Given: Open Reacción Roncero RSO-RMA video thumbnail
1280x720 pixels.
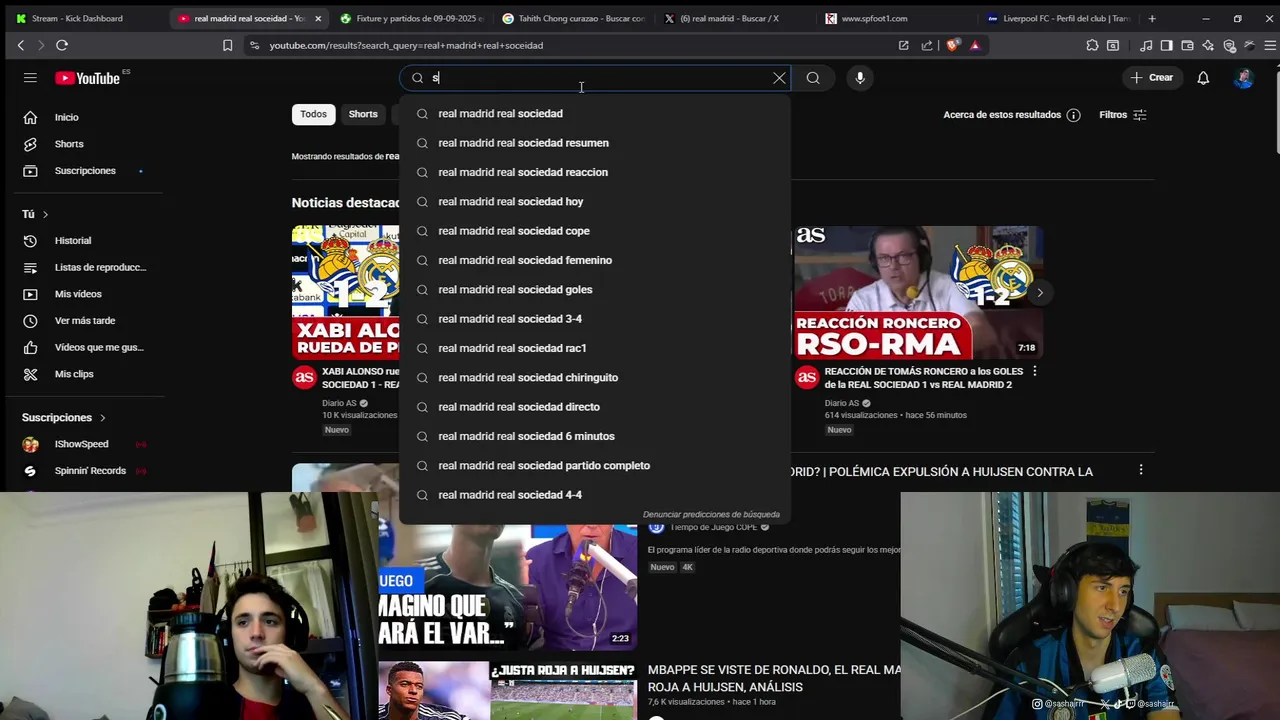Looking at the screenshot, I should point(919,292).
